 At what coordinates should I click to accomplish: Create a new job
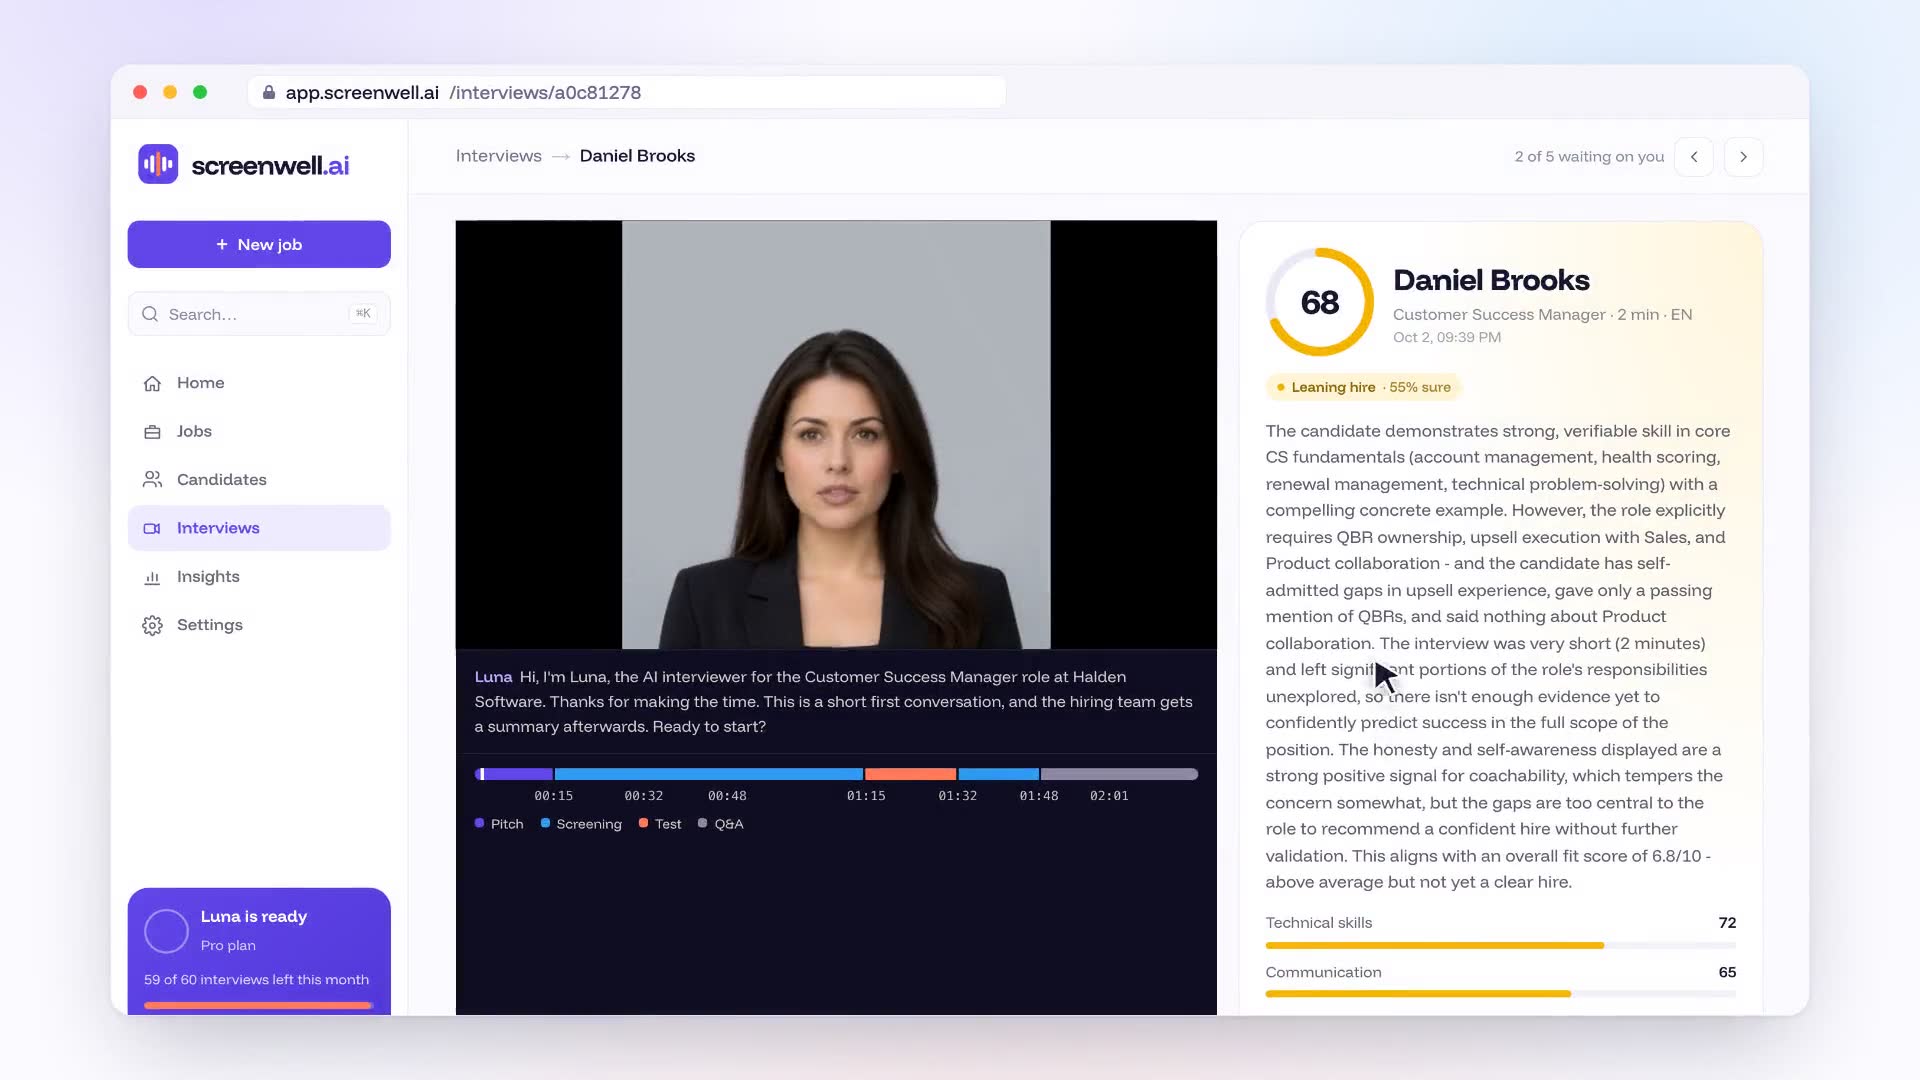point(259,244)
